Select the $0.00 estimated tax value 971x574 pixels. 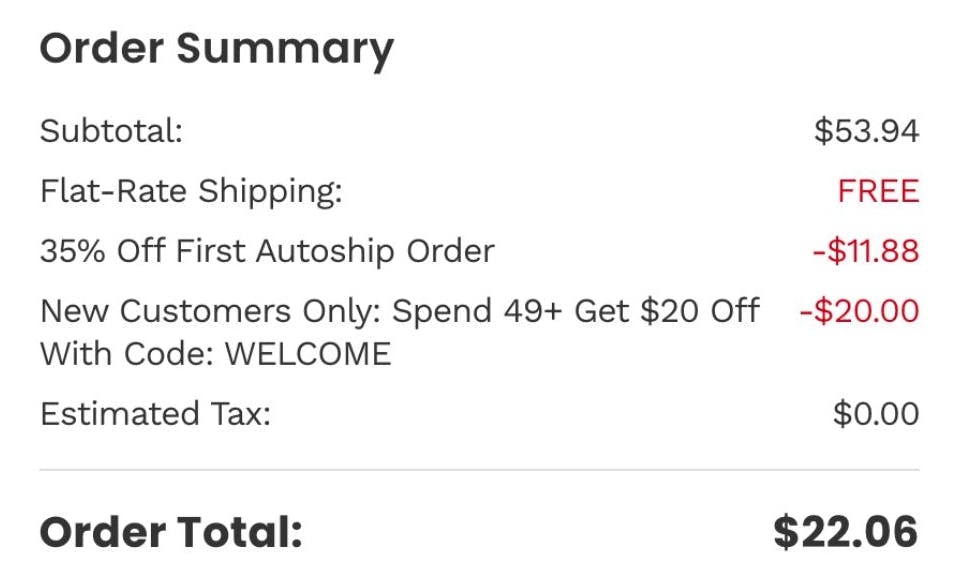click(x=875, y=414)
